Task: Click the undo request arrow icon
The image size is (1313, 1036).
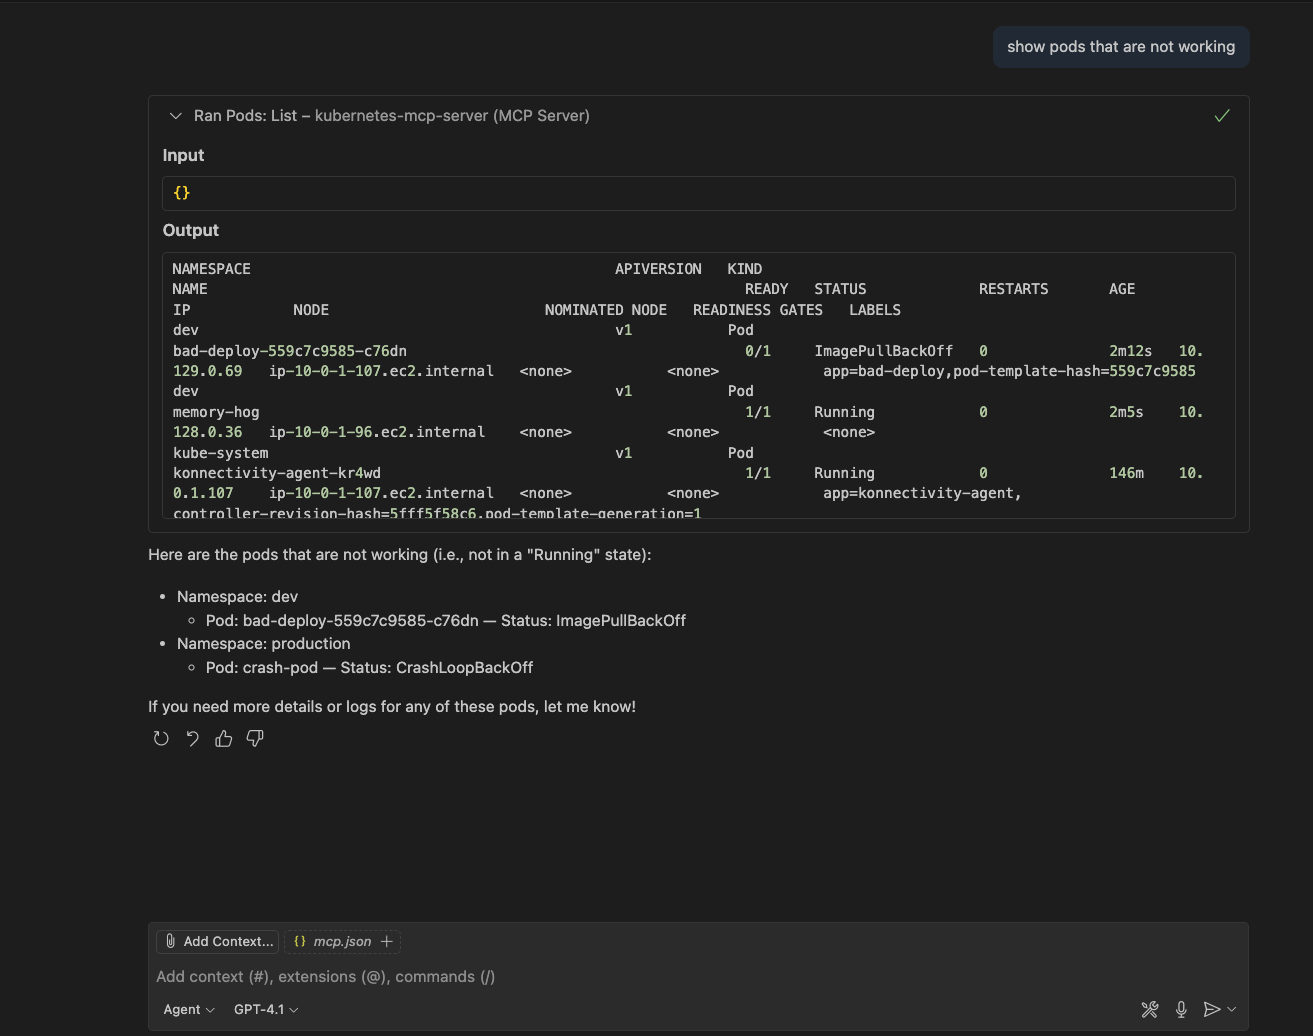Action: click(192, 739)
